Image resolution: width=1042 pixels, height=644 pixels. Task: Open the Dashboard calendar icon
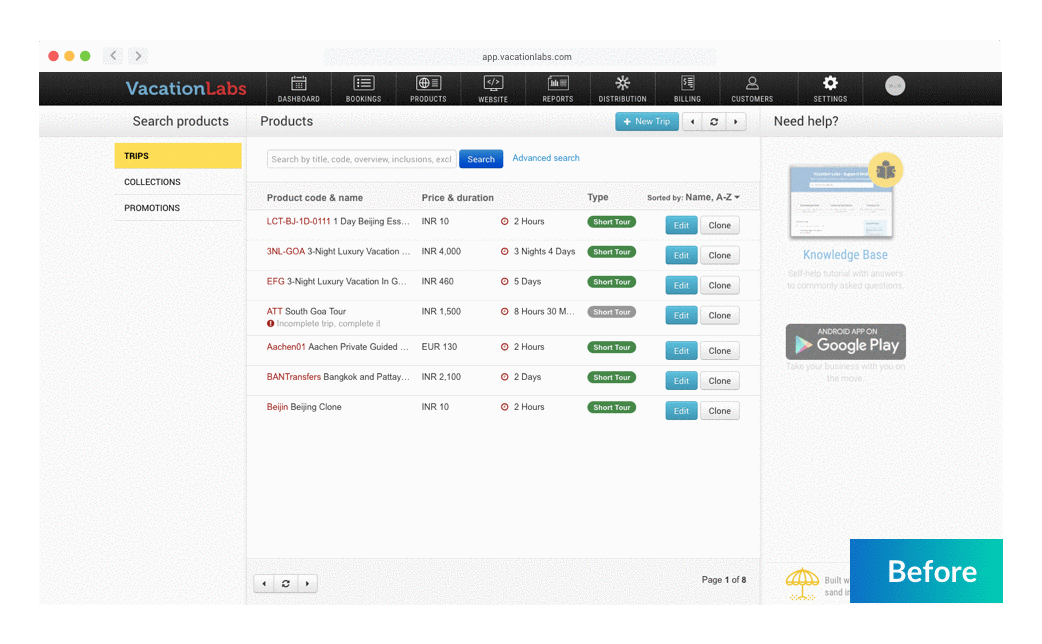coord(298,84)
